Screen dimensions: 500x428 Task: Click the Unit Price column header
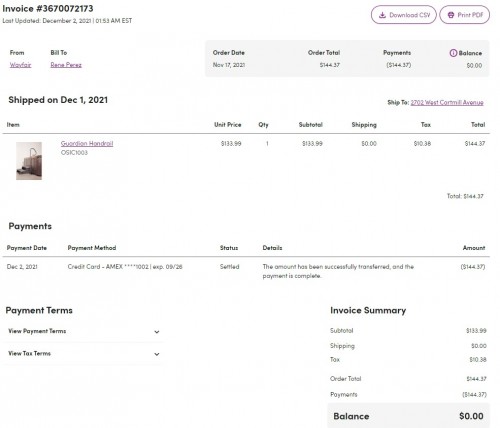click(228, 125)
